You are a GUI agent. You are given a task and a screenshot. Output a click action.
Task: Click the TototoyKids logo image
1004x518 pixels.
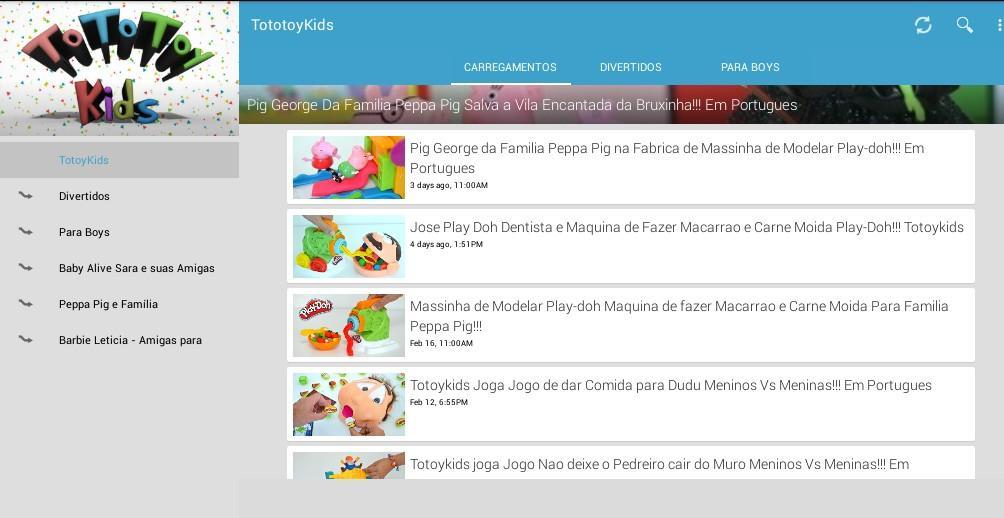click(119, 68)
